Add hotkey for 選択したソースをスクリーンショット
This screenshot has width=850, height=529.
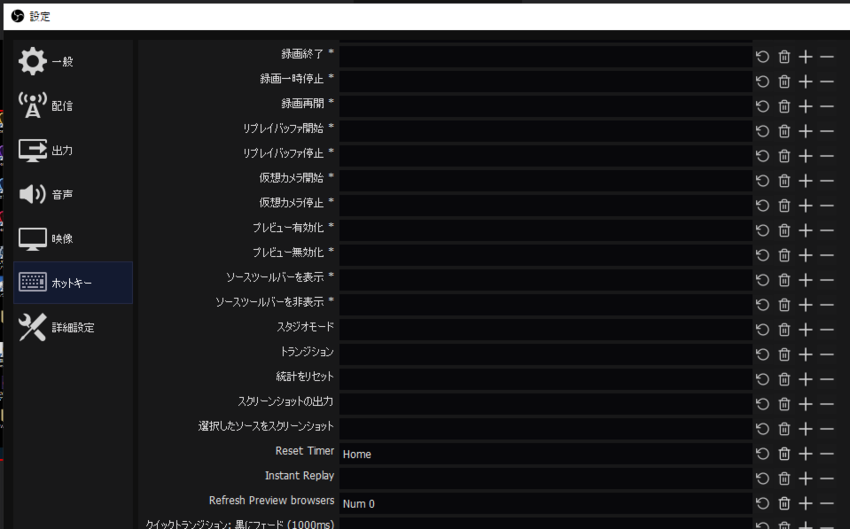806,429
